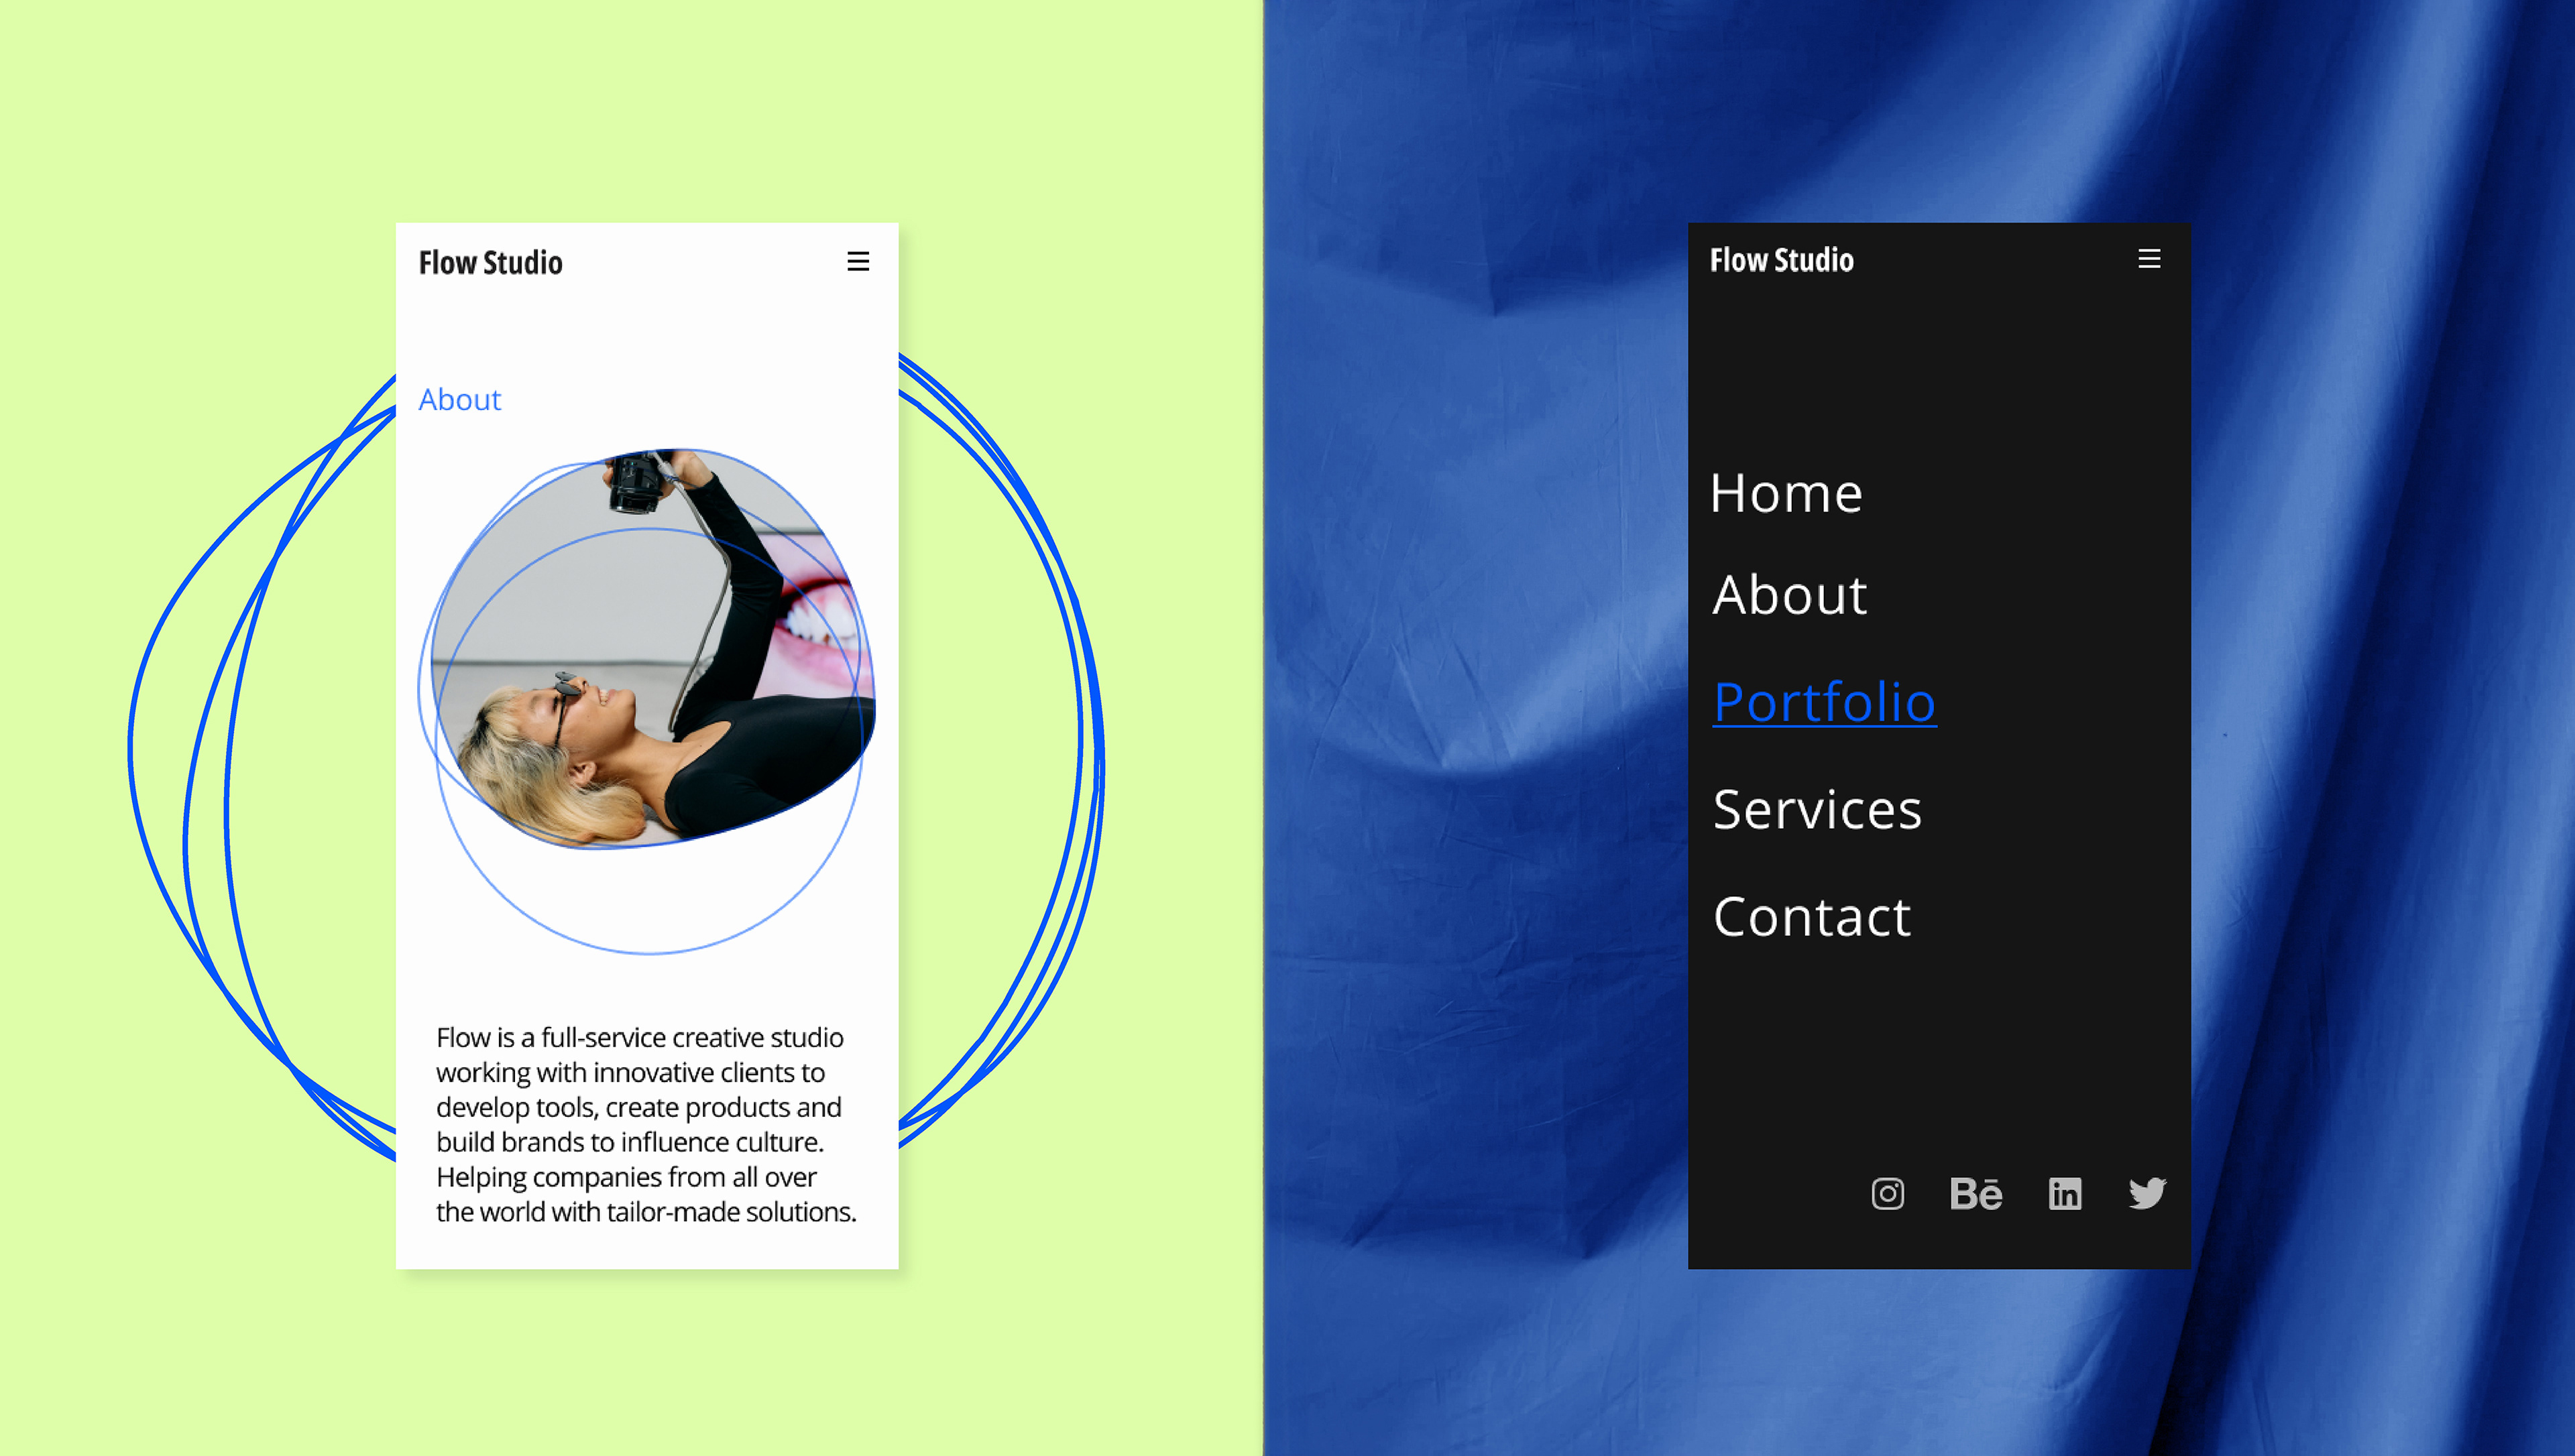Click the Flow studio description paragraph
The height and width of the screenshot is (1456, 2575).
point(645,1124)
